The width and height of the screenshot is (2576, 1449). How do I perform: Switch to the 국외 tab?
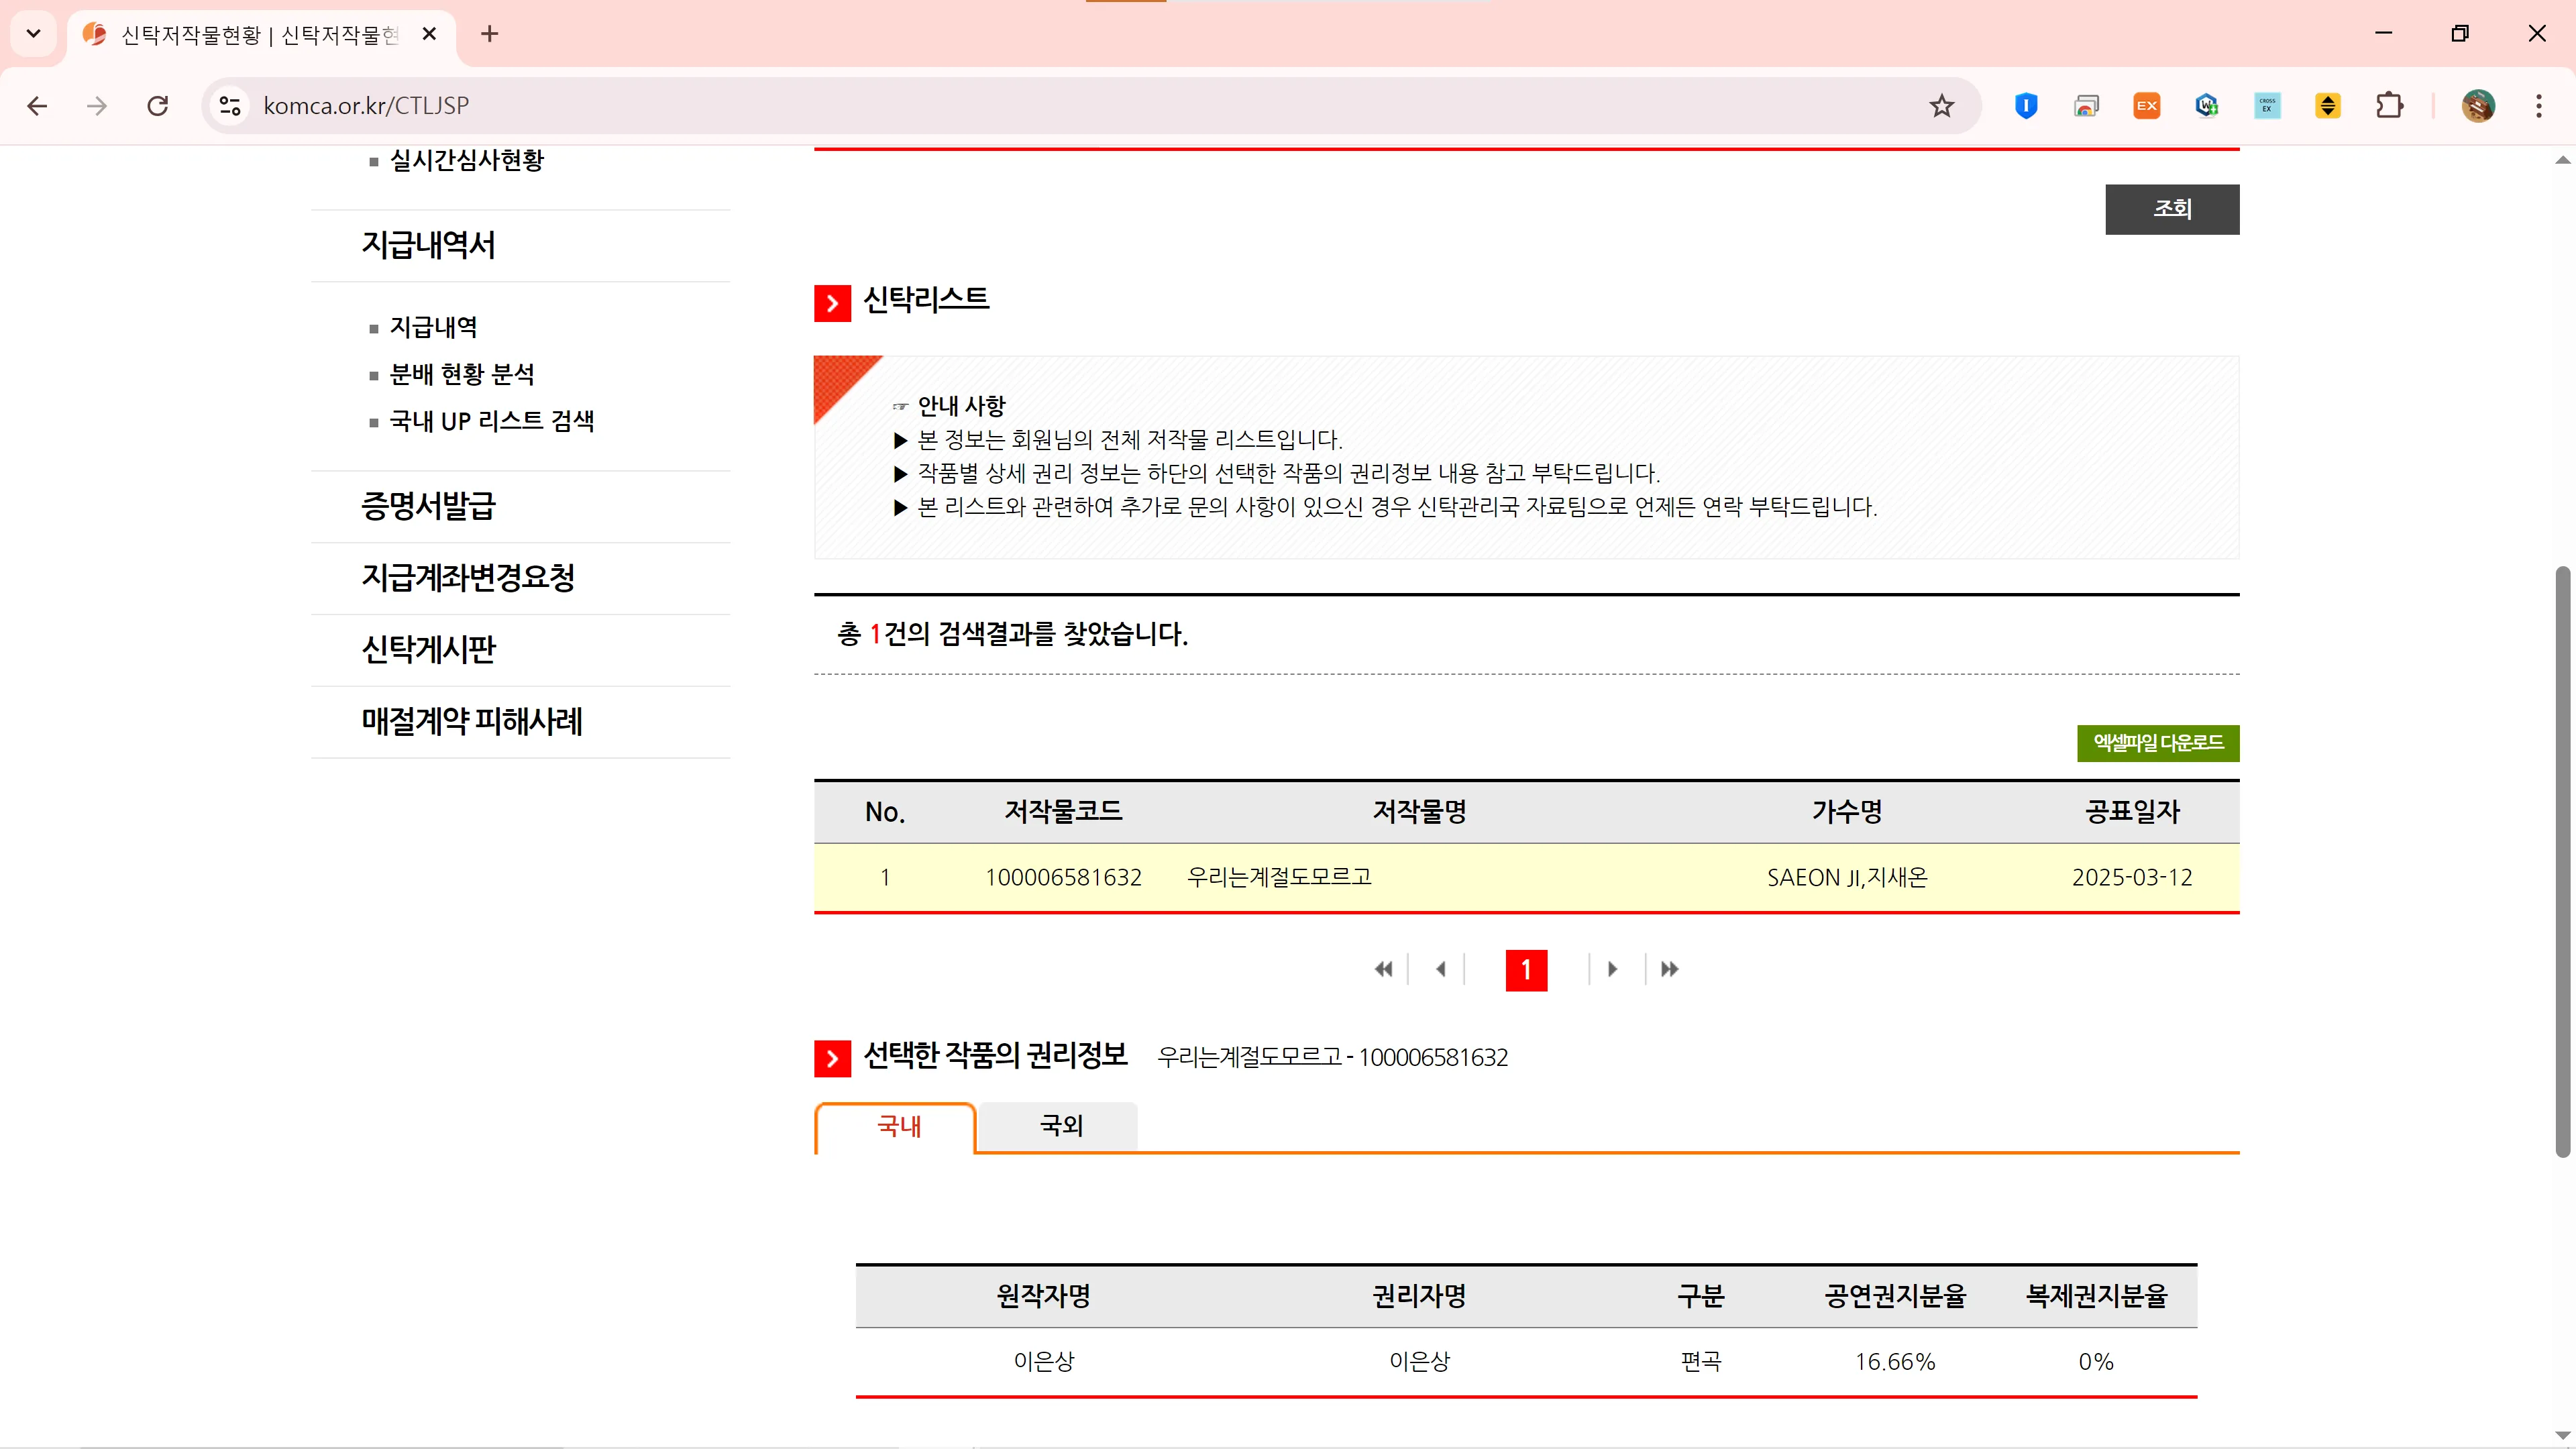[1059, 1126]
